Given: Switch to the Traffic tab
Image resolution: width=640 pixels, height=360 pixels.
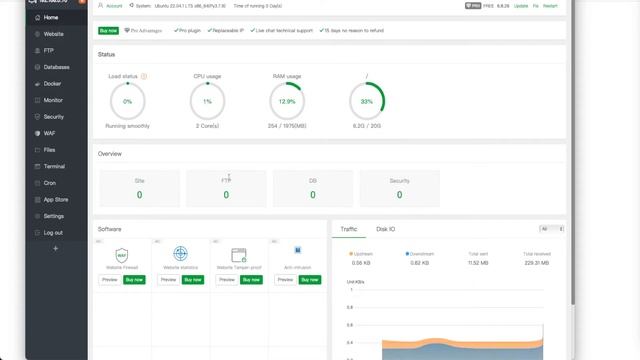Looking at the screenshot, I should [x=349, y=229].
